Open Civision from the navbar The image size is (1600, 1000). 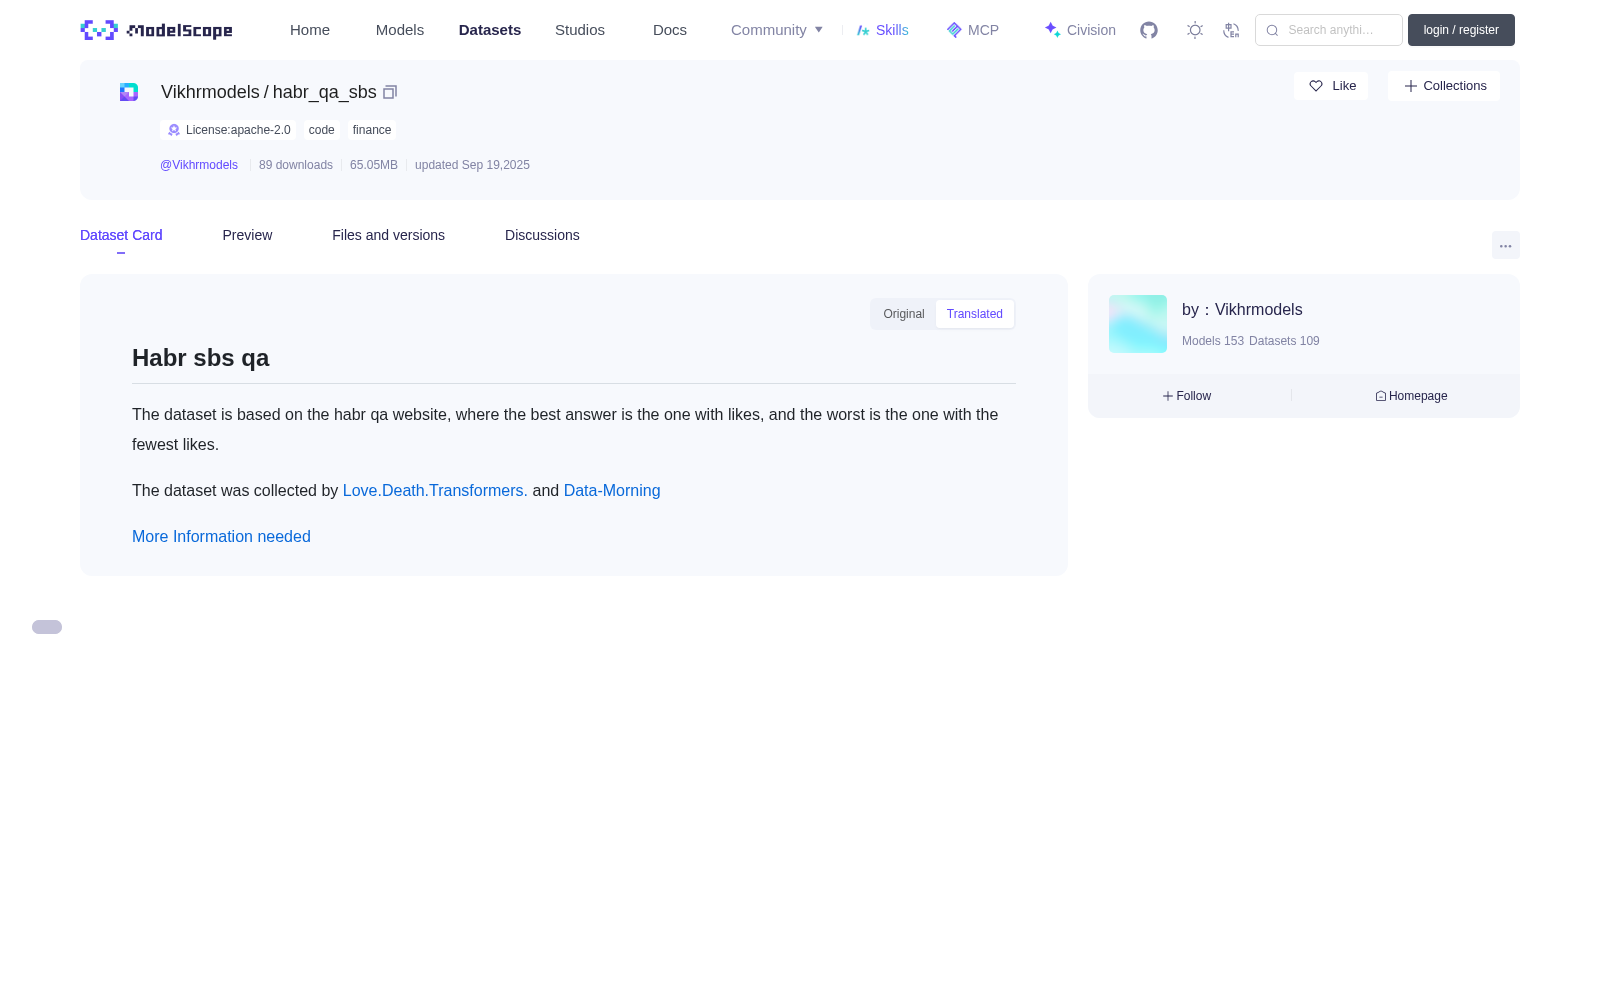tap(1080, 30)
